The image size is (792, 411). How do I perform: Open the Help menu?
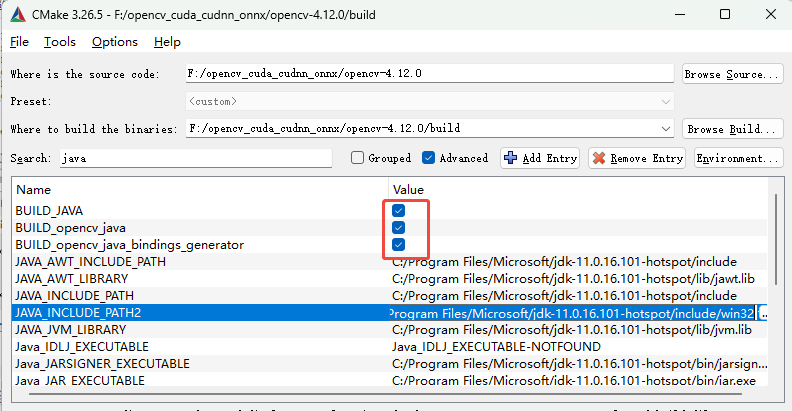(167, 42)
